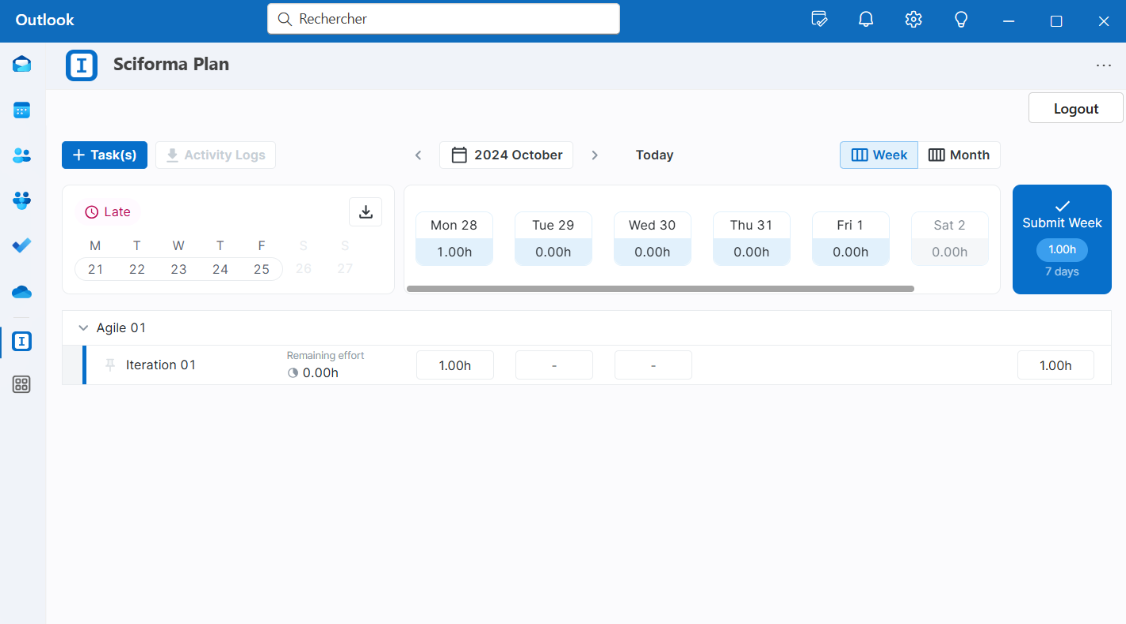Image resolution: width=1126 pixels, height=624 pixels.
Task: Pin the Iteration 01 task
Action: tap(110, 365)
